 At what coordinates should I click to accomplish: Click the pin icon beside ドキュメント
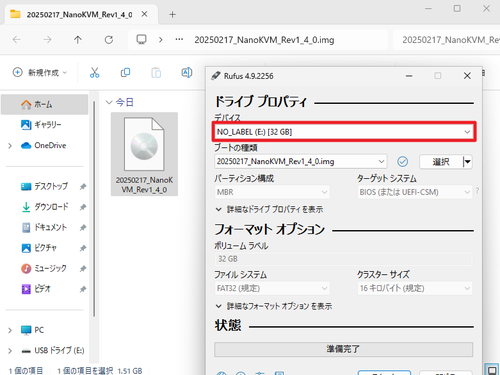(x=83, y=228)
